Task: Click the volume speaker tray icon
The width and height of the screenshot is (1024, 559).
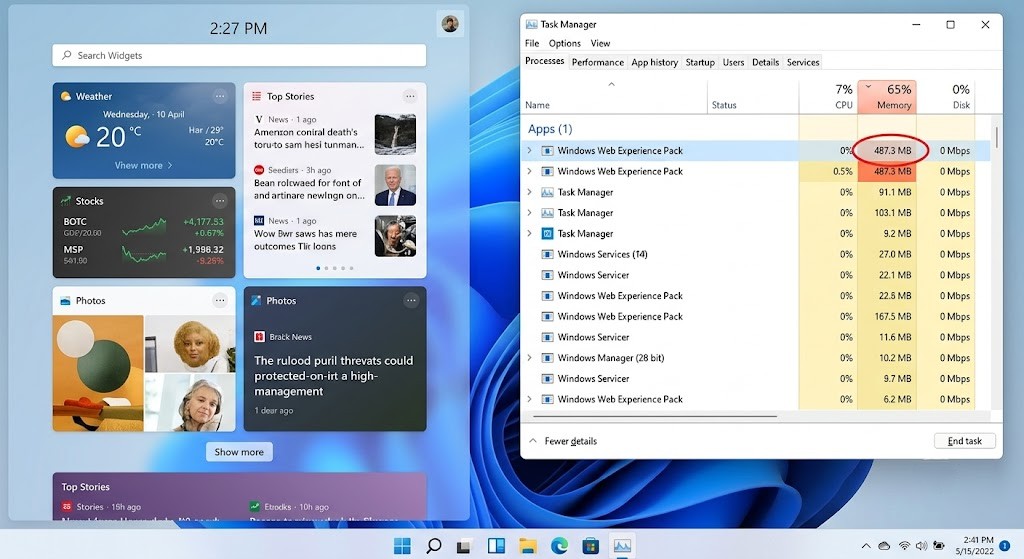Action: [921, 545]
